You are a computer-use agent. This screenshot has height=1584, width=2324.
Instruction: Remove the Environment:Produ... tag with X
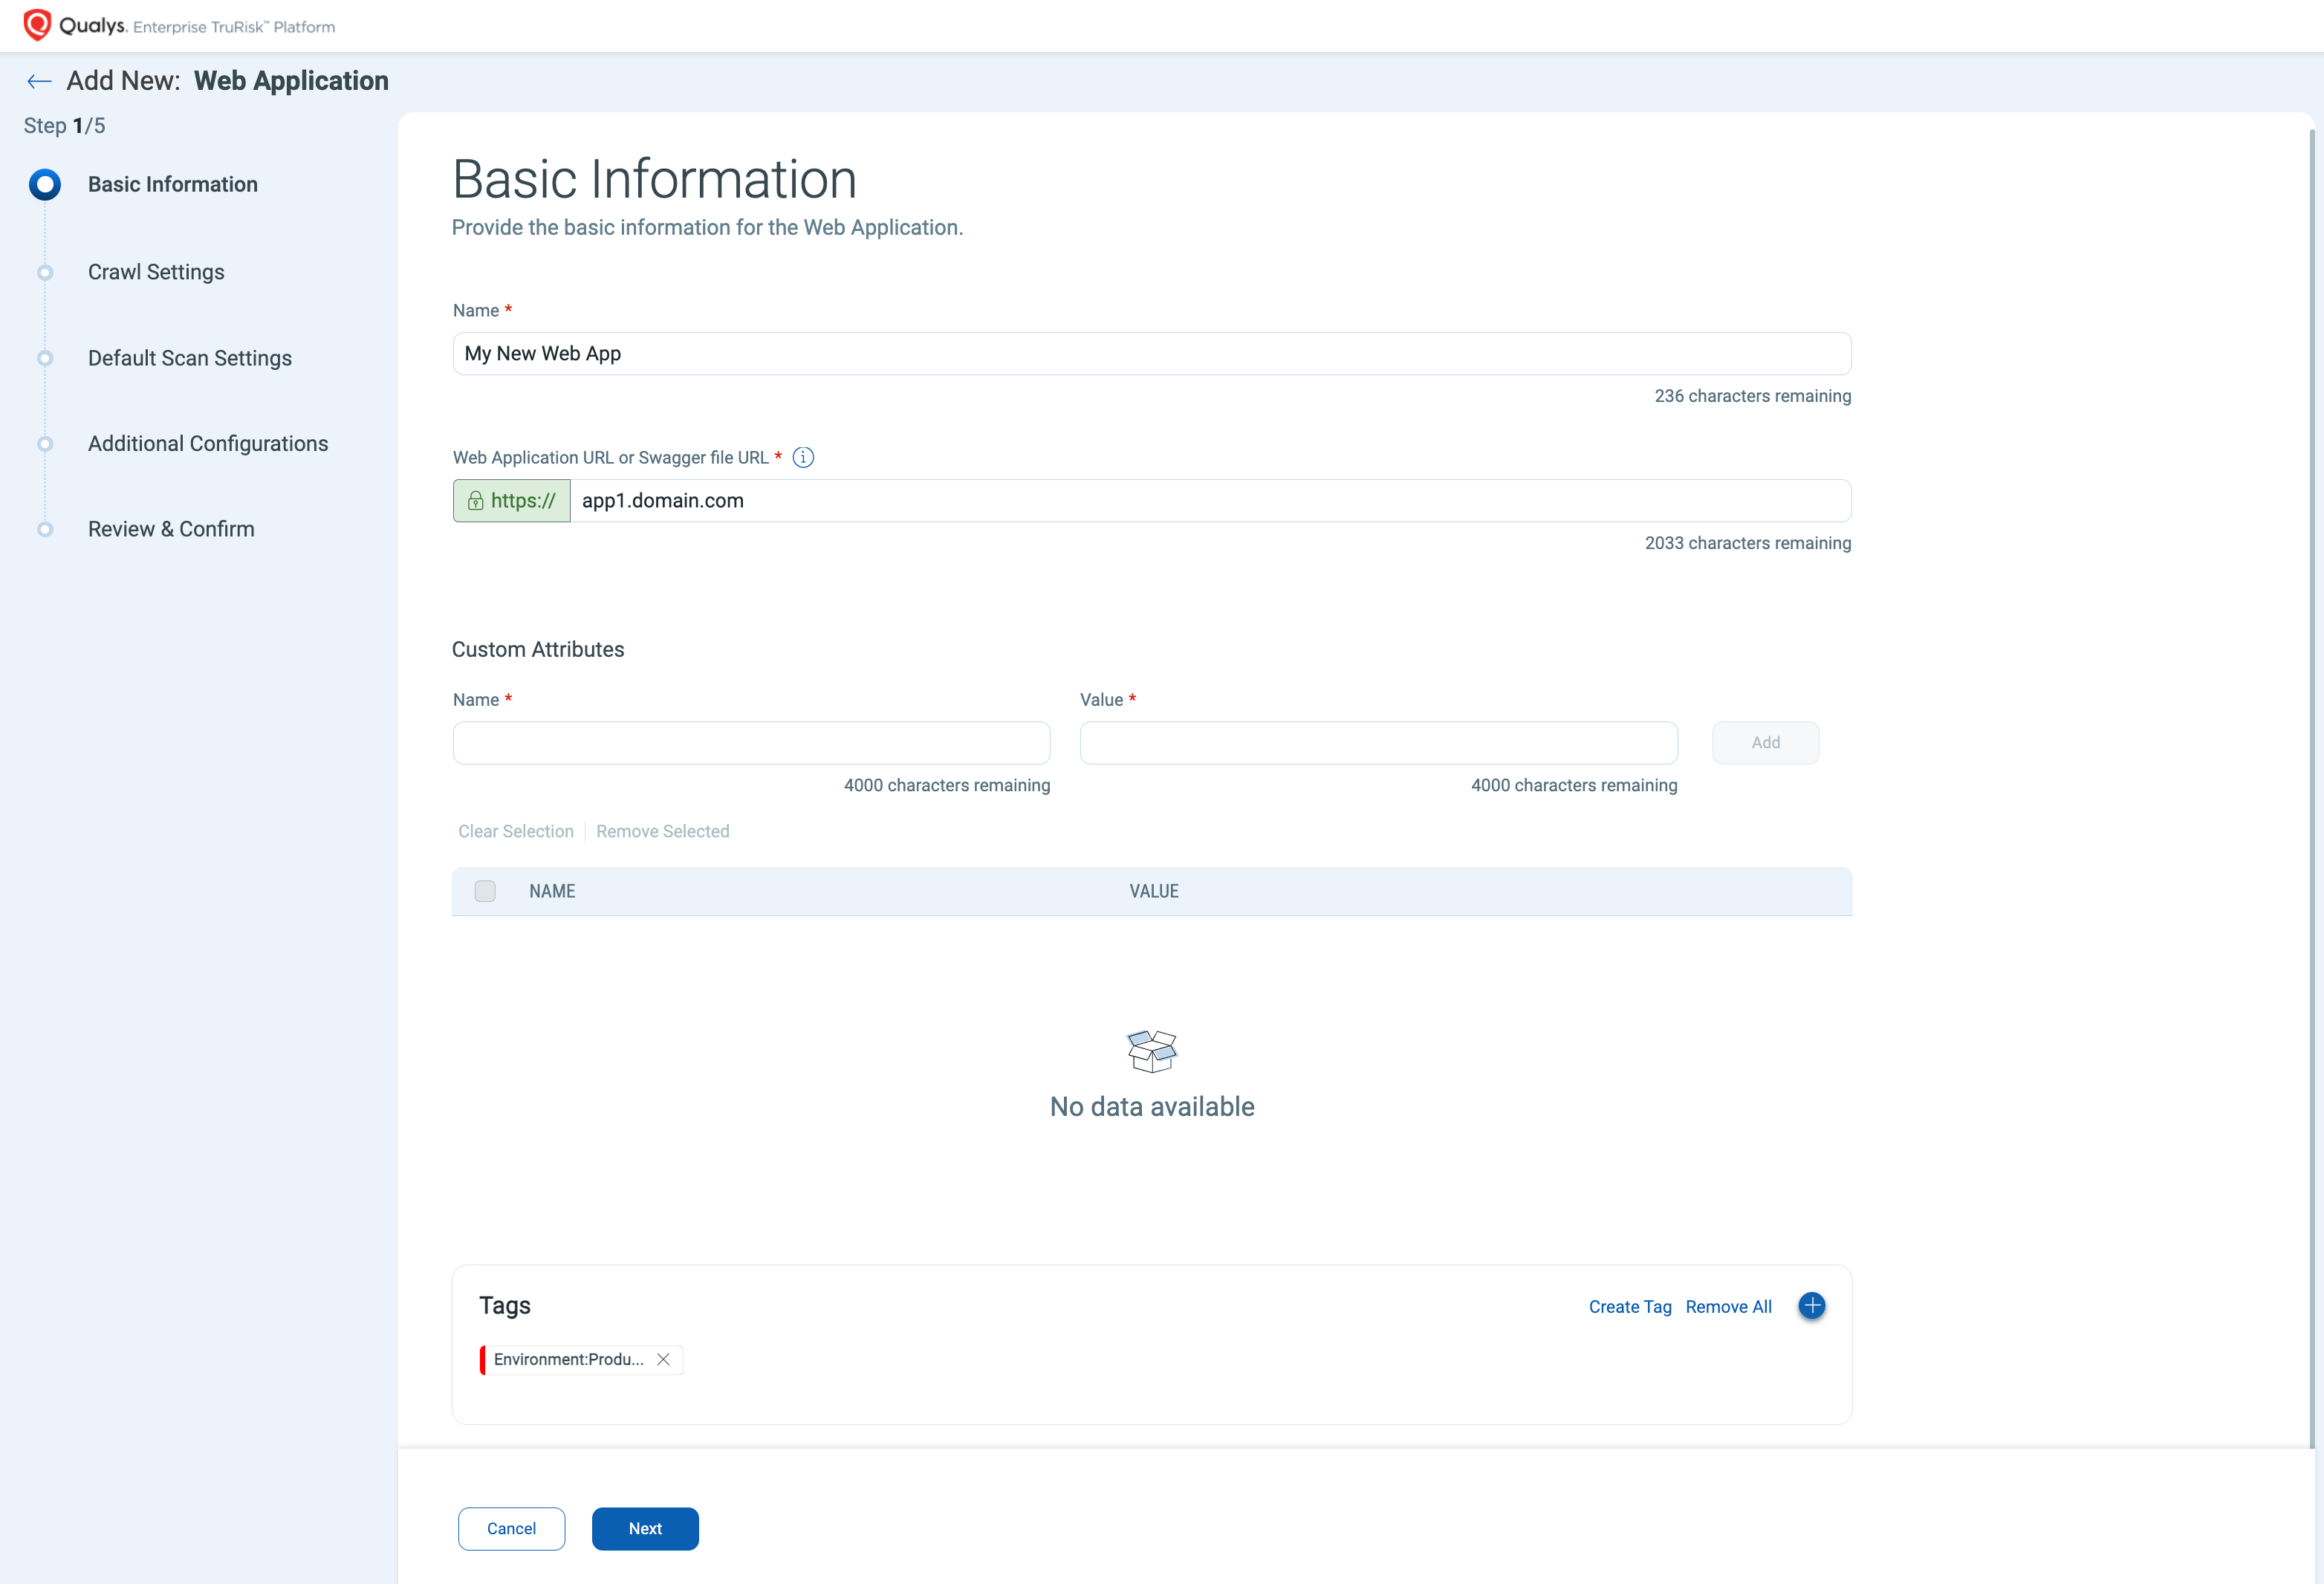coord(663,1359)
